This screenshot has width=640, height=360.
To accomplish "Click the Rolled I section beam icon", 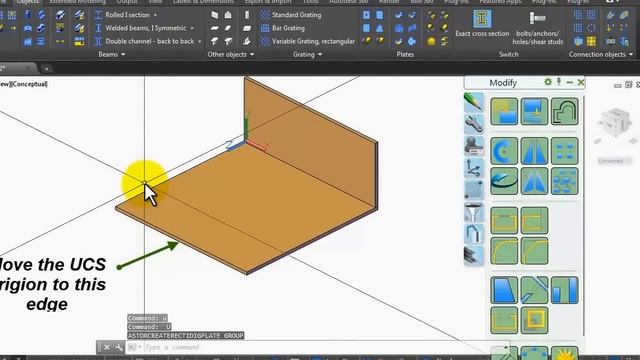I will tap(98, 15).
